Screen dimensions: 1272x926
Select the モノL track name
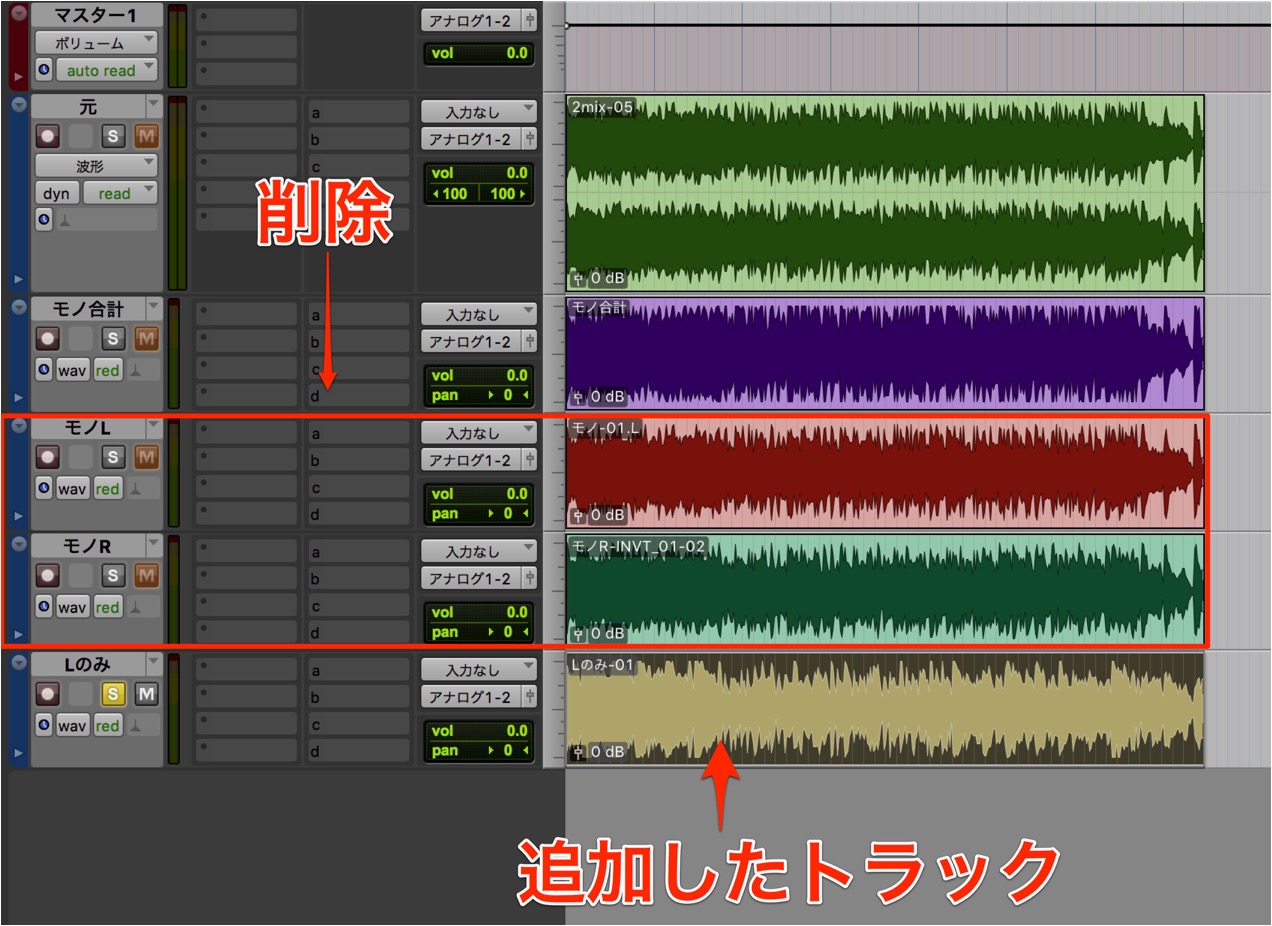pyautogui.click(x=87, y=427)
